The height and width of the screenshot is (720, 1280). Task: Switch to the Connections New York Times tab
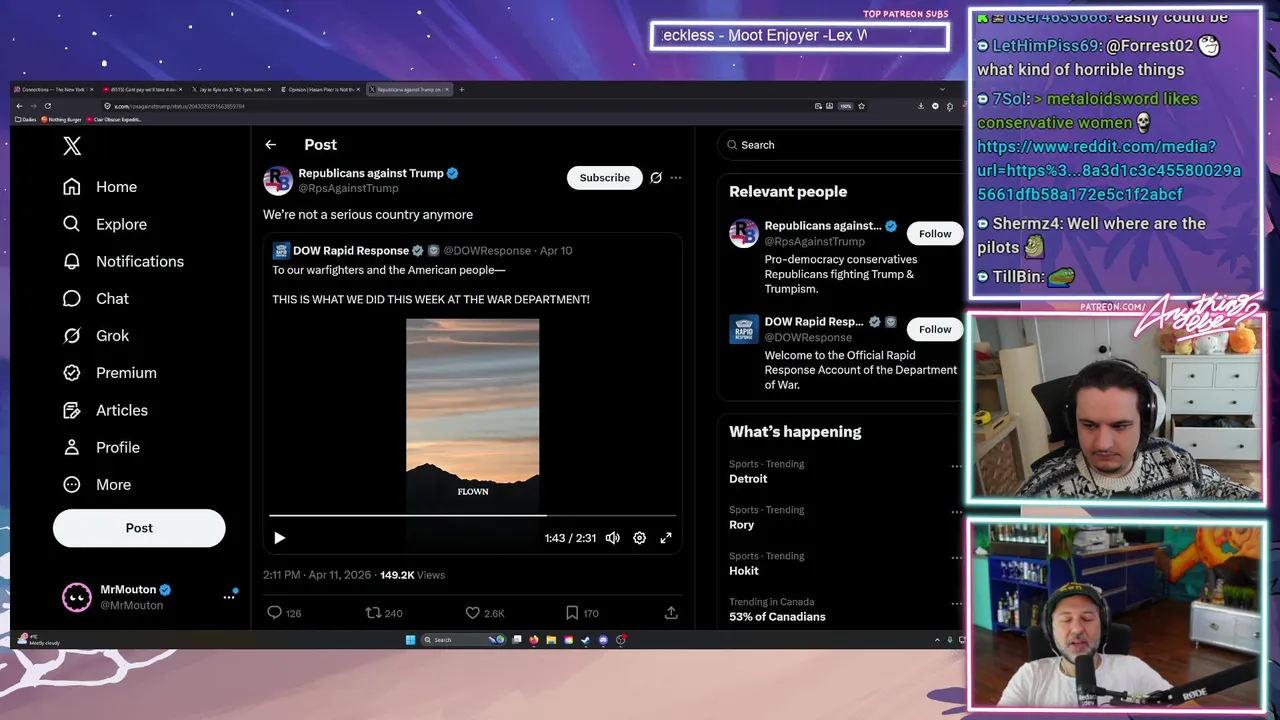(53, 89)
